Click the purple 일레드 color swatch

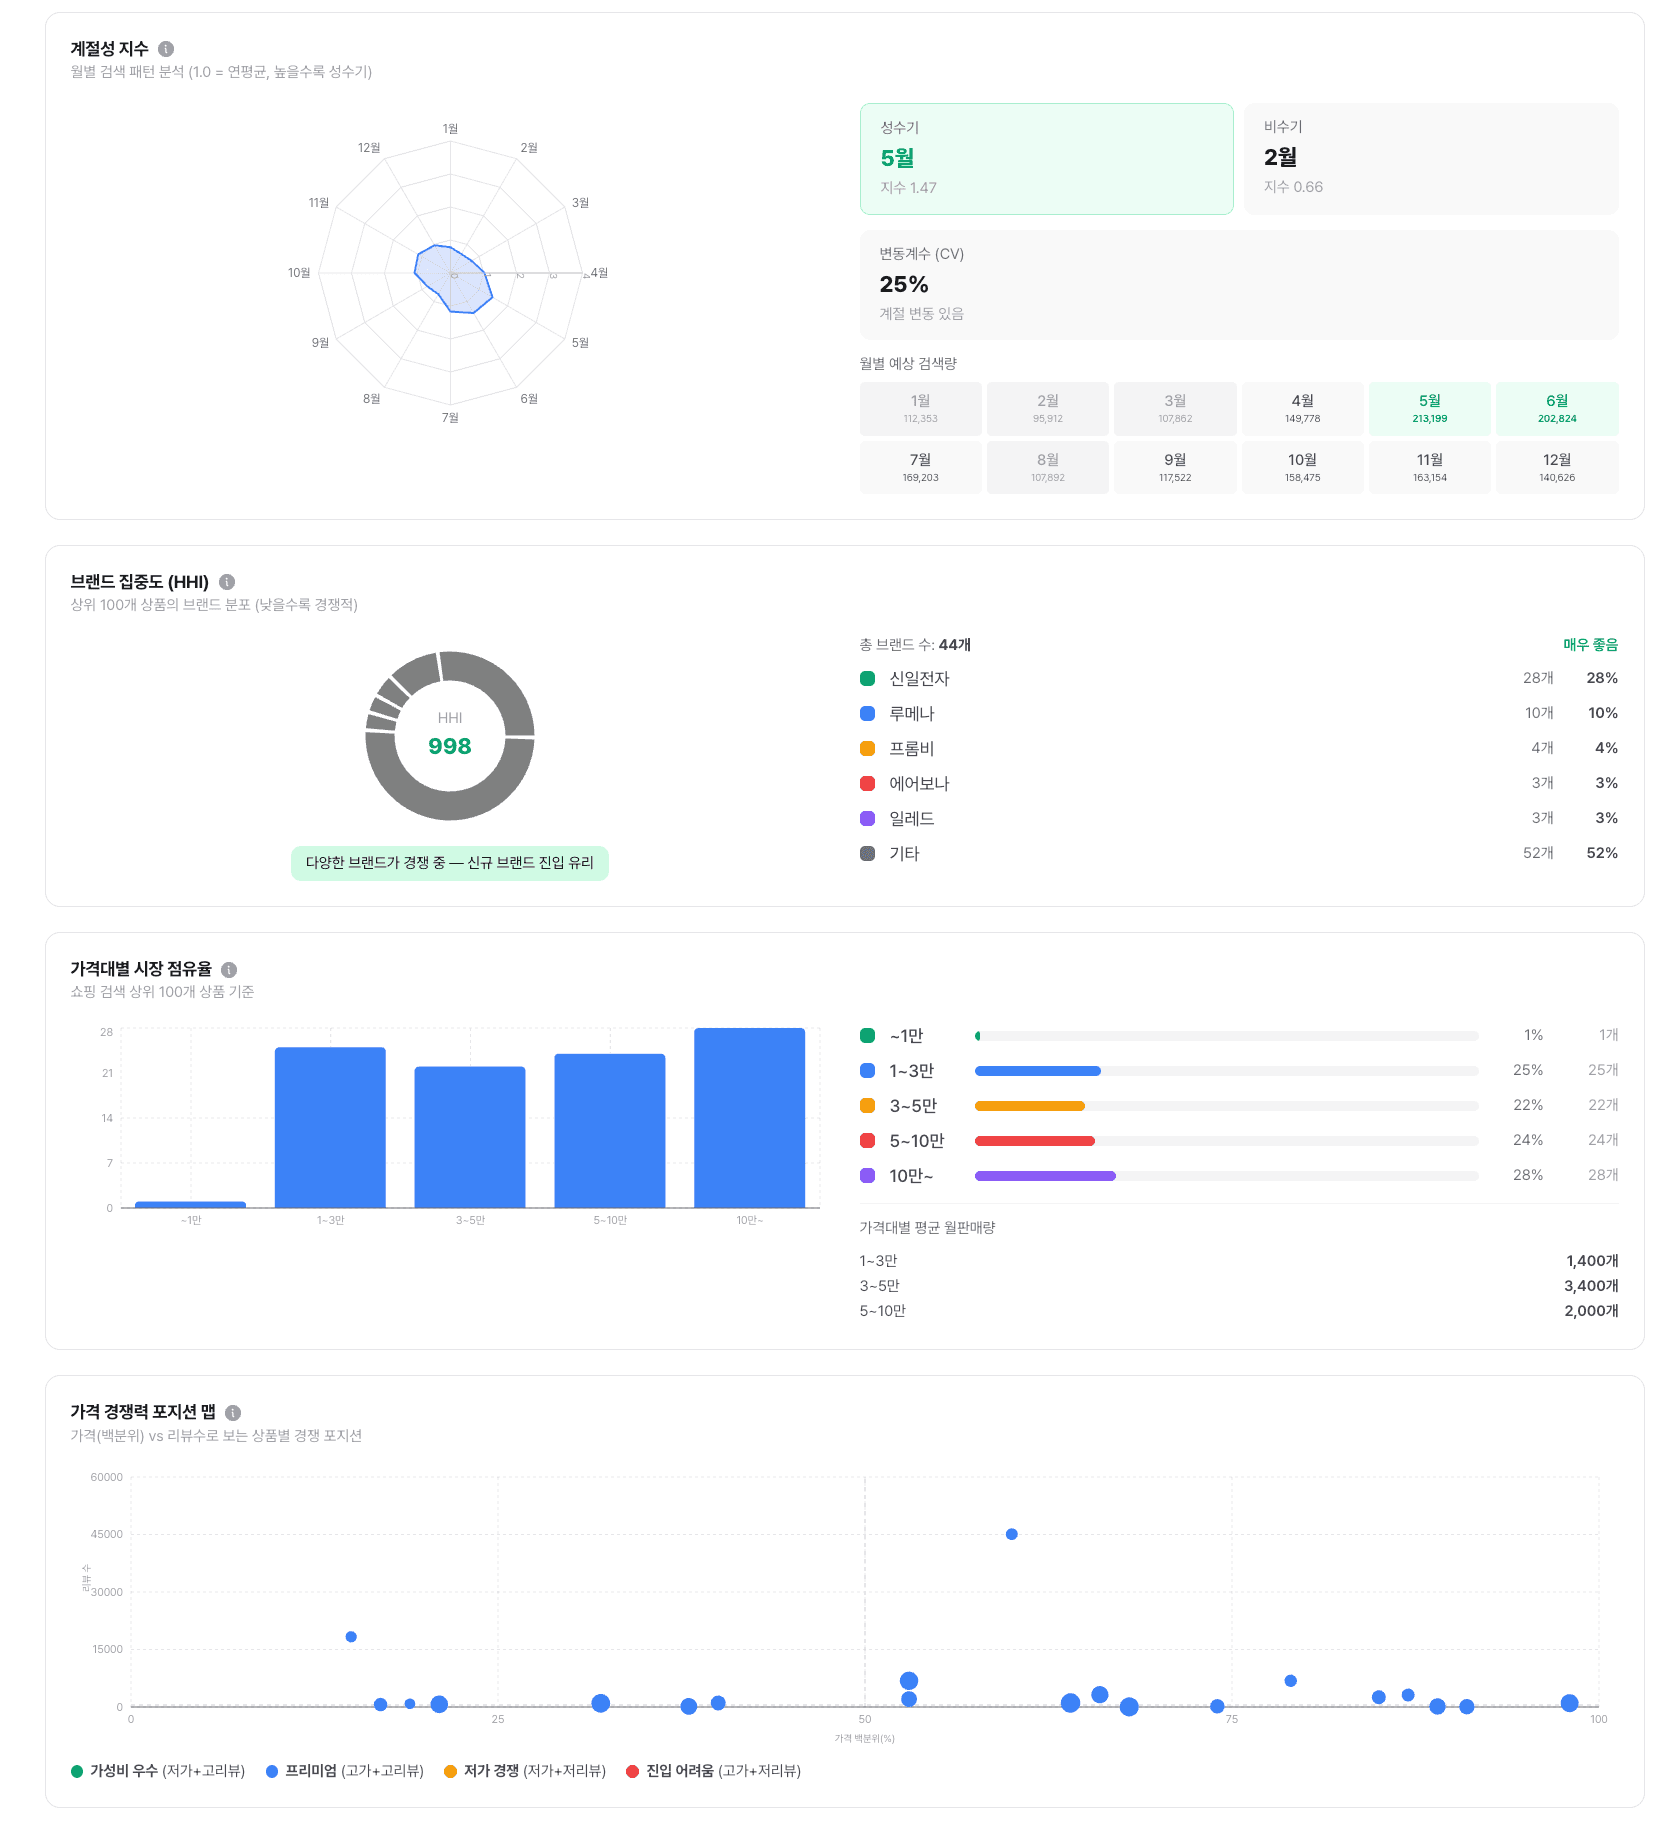(x=868, y=819)
